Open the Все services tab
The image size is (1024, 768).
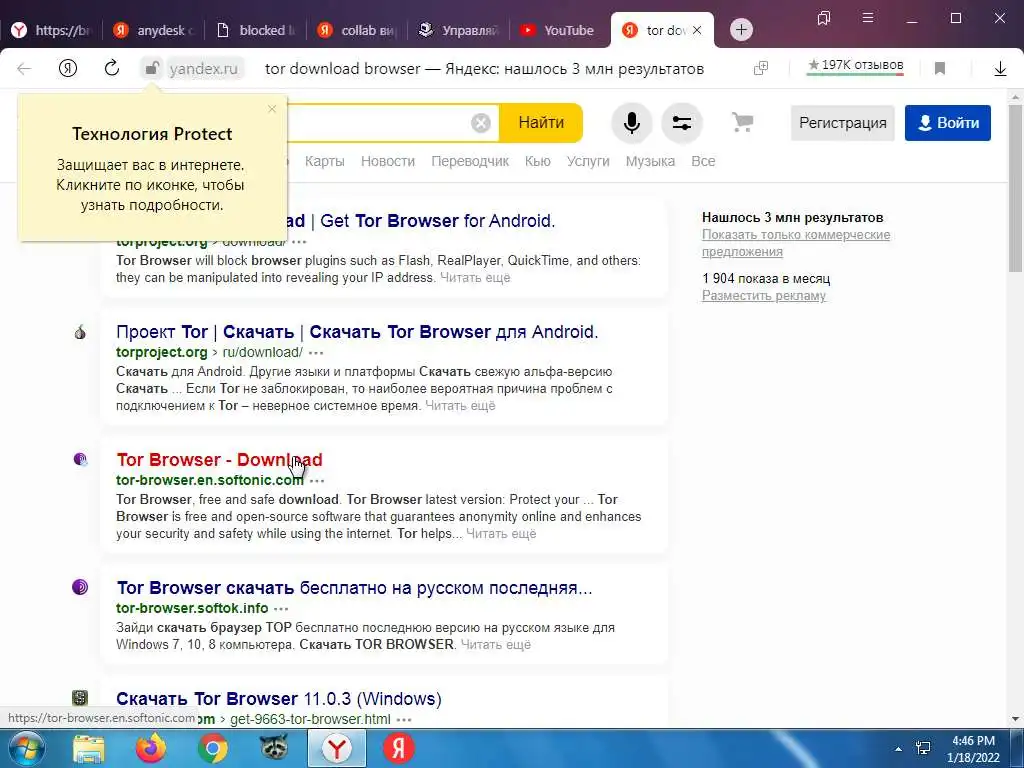tap(703, 161)
